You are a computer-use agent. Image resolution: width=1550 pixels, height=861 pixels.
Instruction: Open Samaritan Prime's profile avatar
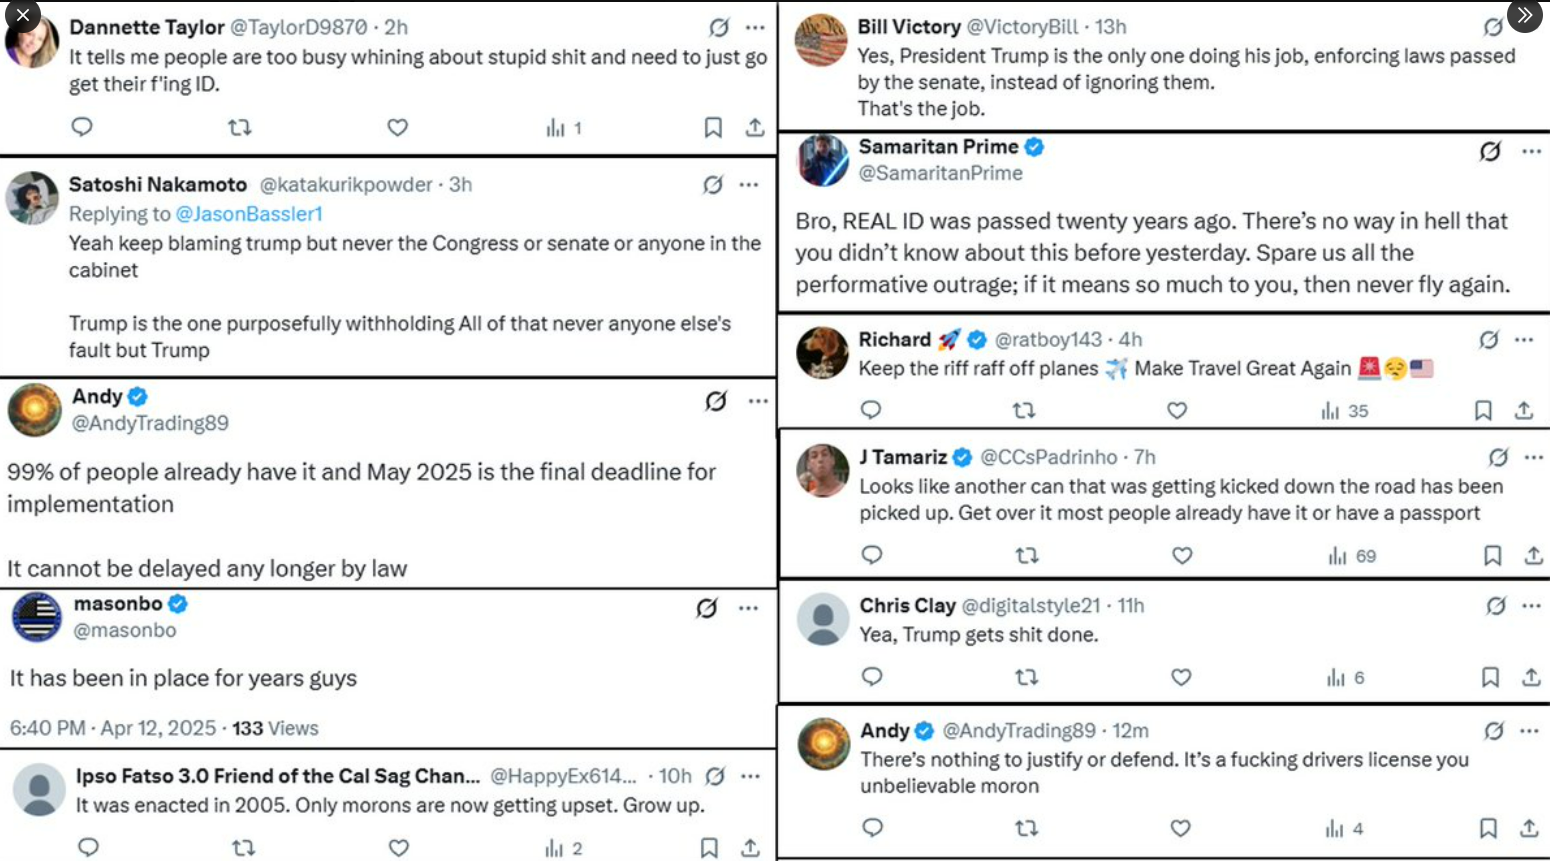823,160
